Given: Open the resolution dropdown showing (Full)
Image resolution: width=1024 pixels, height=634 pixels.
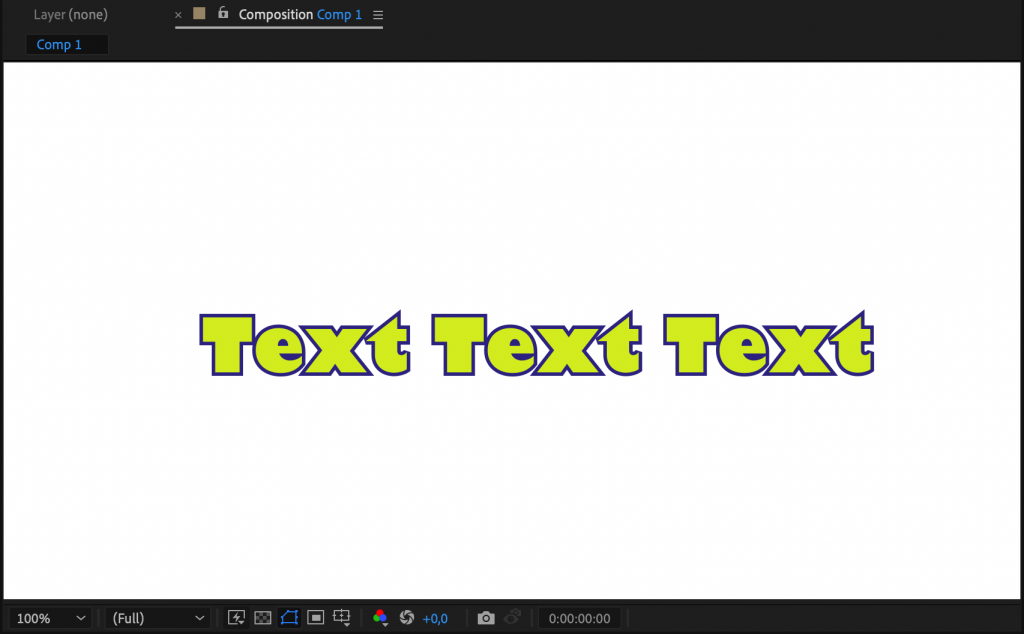Looking at the screenshot, I should (x=157, y=617).
